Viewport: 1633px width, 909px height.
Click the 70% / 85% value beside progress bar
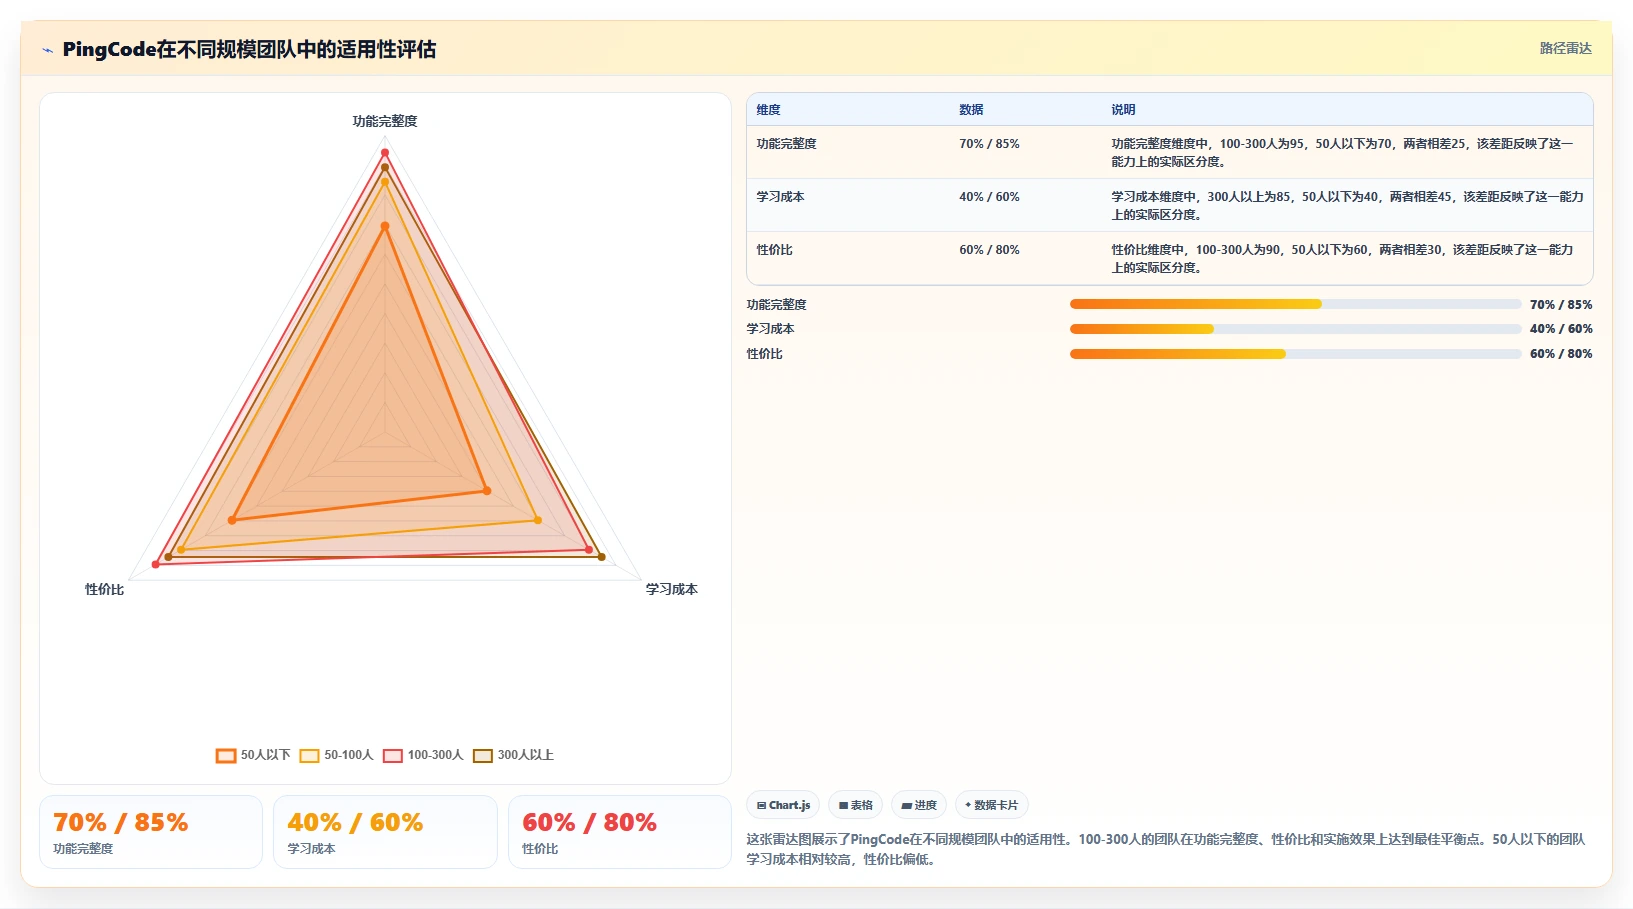[x=1561, y=305]
